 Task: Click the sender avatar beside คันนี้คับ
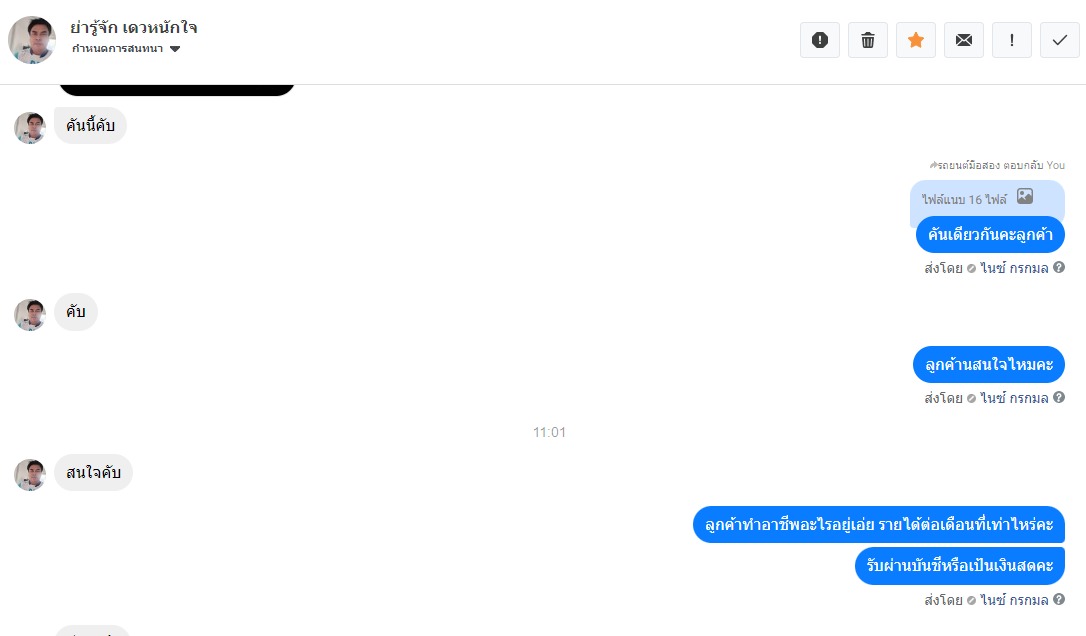point(30,128)
